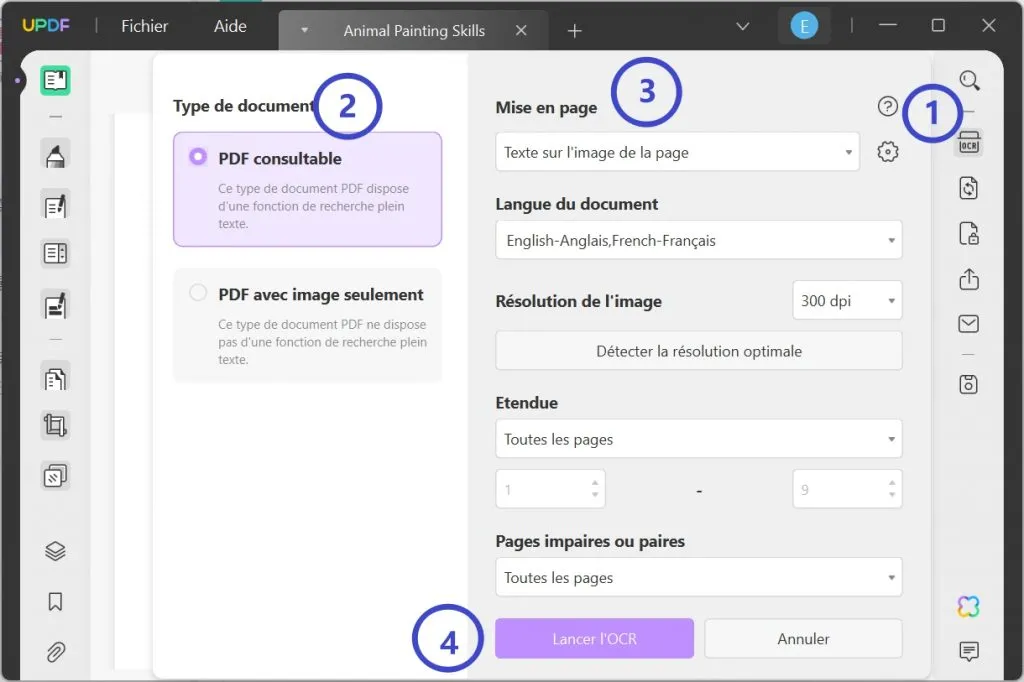The width and height of the screenshot is (1024, 682).
Task: Click Lancer l'OCR button
Action: click(x=594, y=638)
